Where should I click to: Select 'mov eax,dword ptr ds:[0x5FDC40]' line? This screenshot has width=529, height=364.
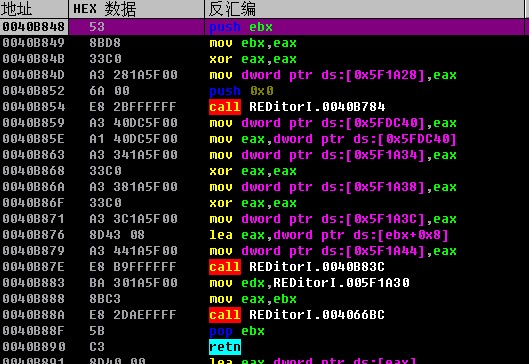[333, 139]
